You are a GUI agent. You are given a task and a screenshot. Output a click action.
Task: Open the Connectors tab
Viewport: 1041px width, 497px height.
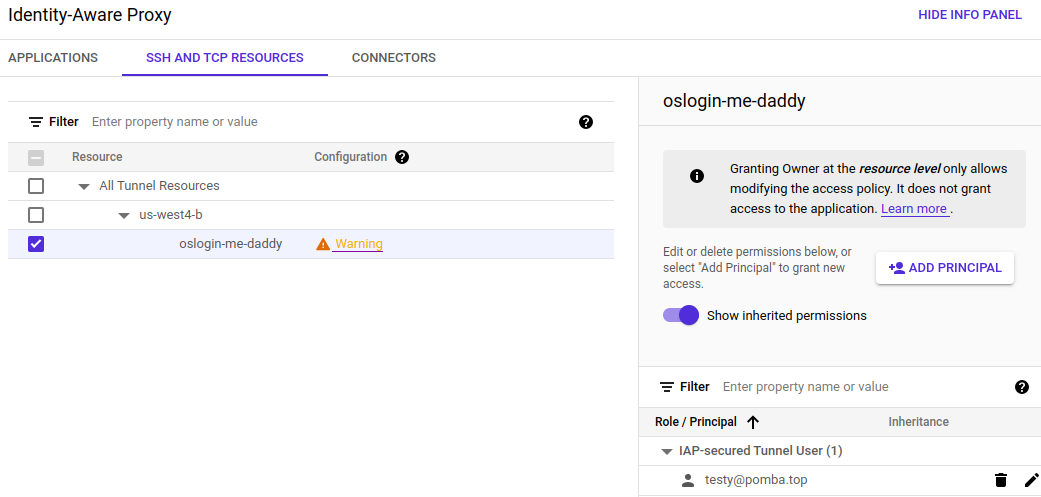394,58
